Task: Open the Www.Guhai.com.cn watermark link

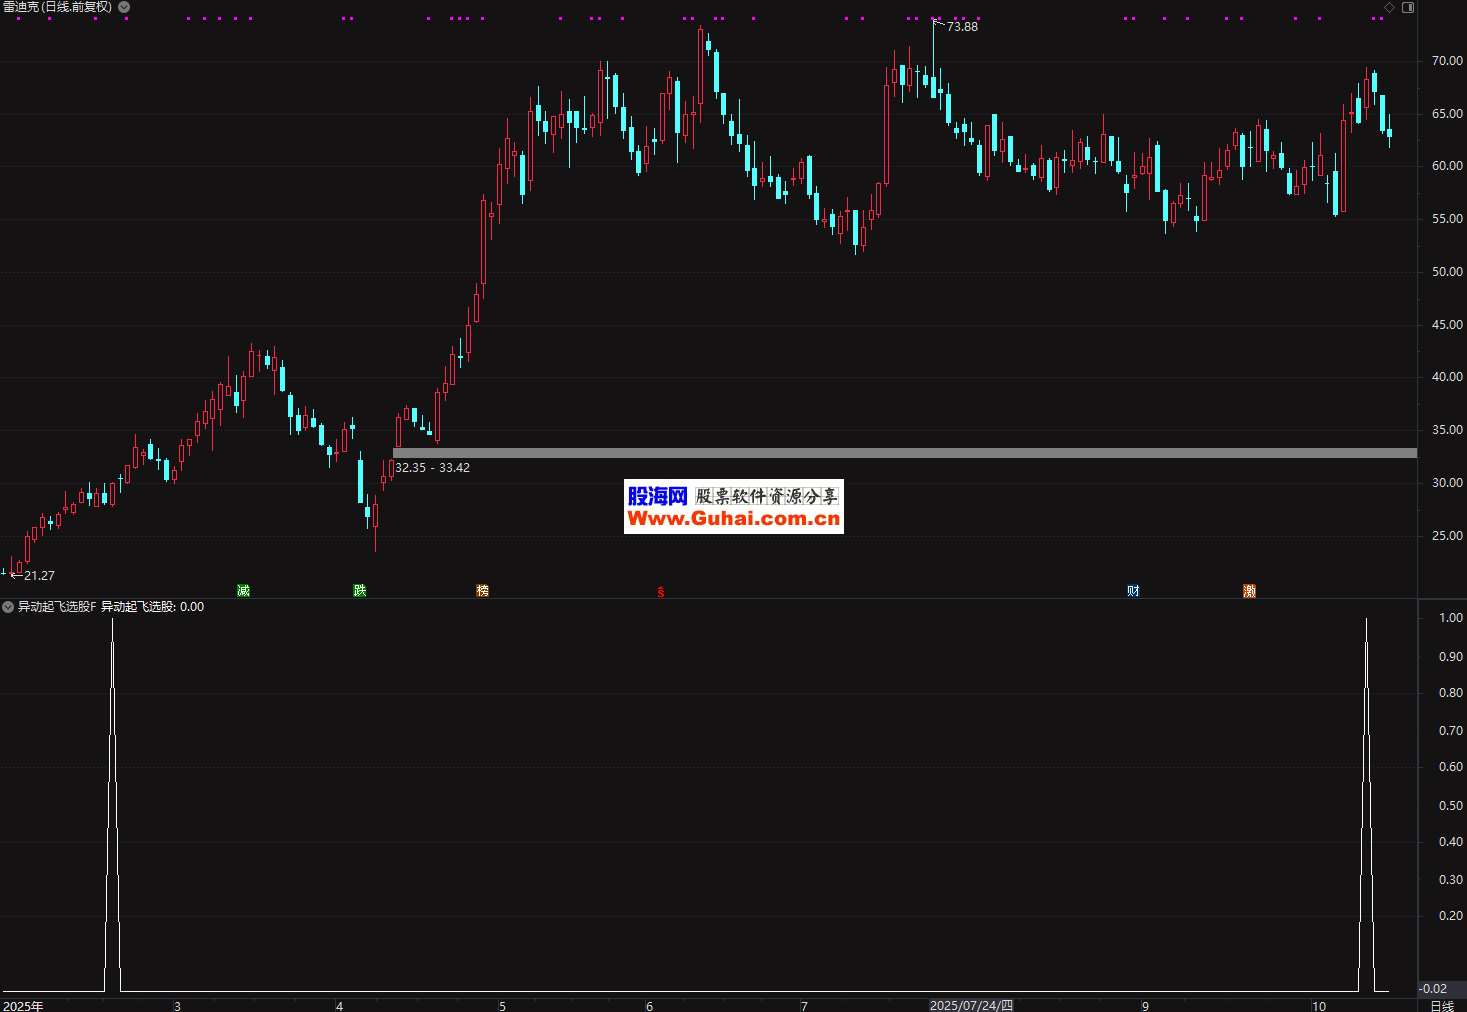Action: [734, 518]
